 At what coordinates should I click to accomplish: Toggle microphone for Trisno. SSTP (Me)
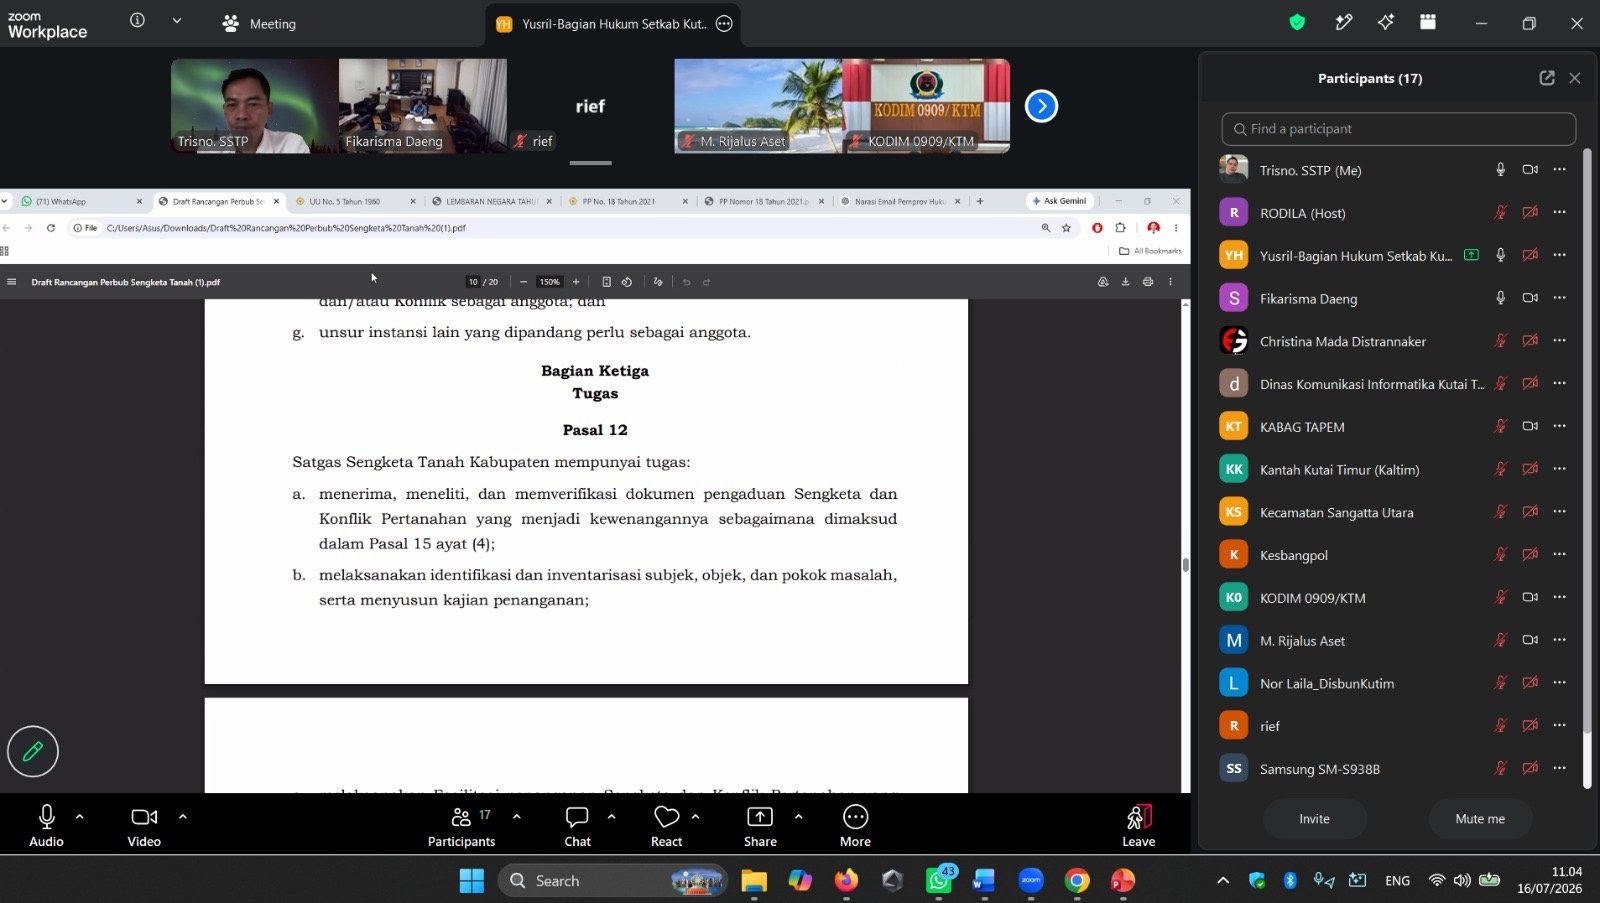(1500, 170)
